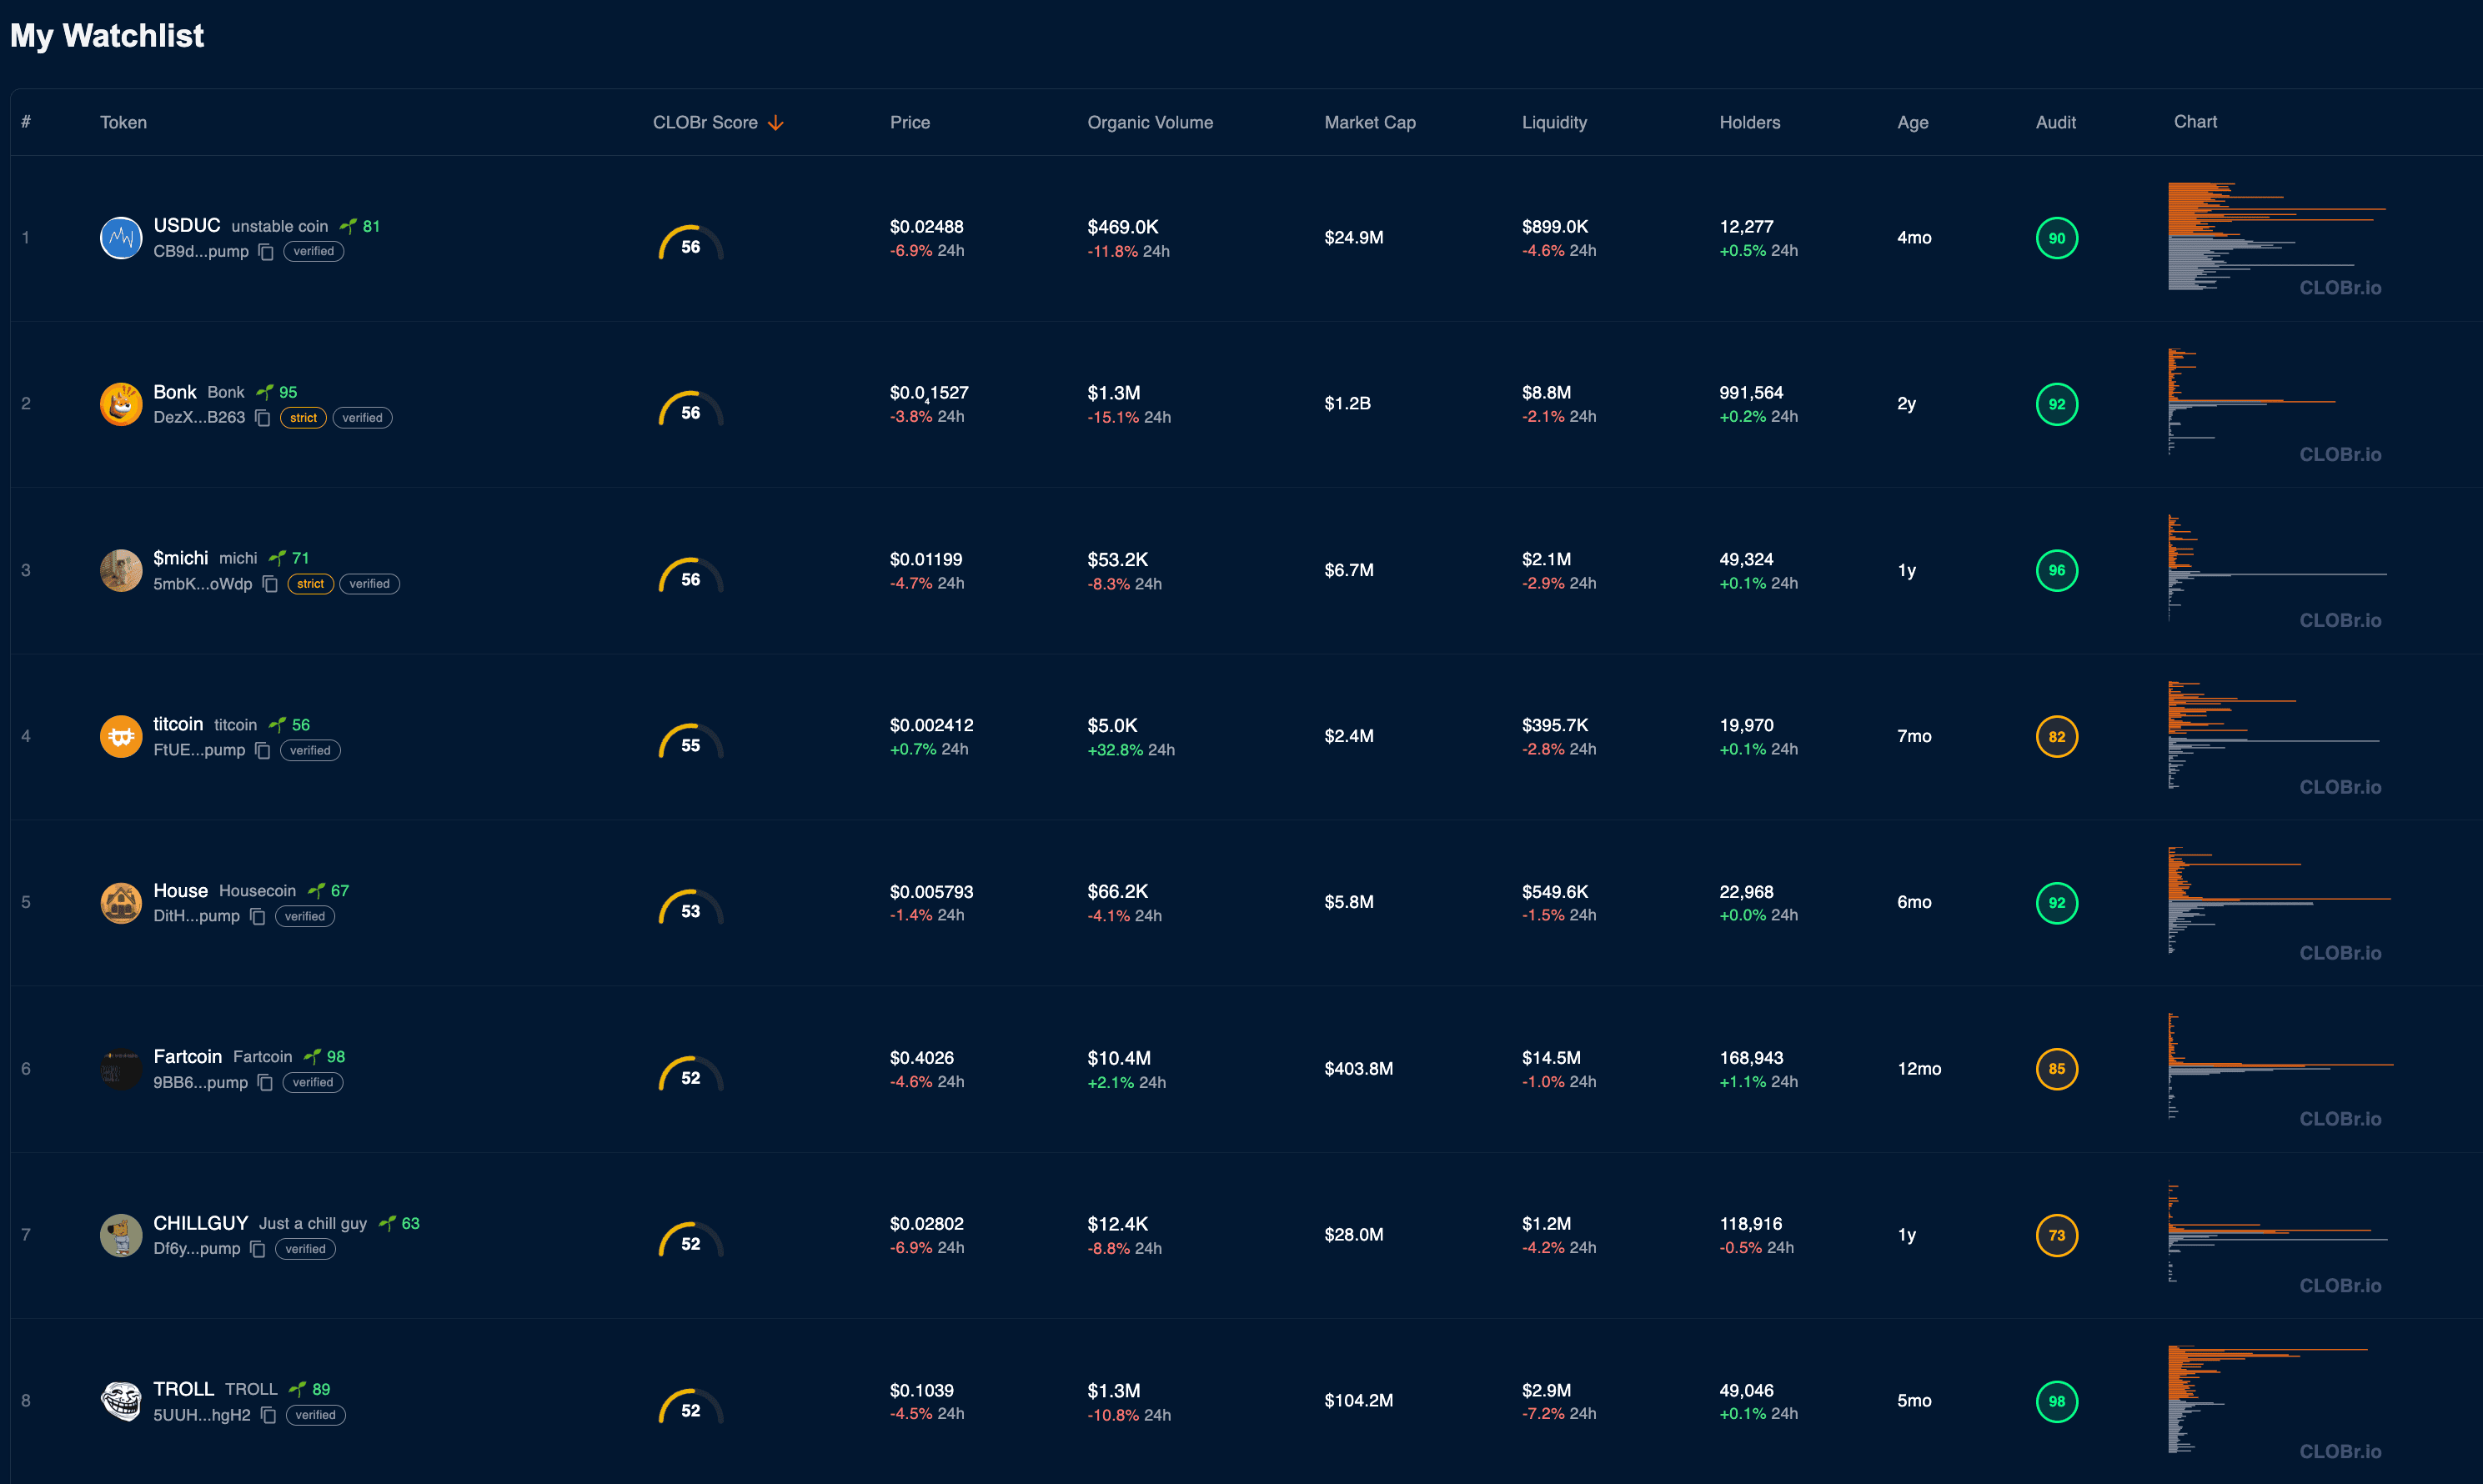Click House CLOBr score gauge 53
Viewport: 2483px width, 1484px height.
coord(691,907)
